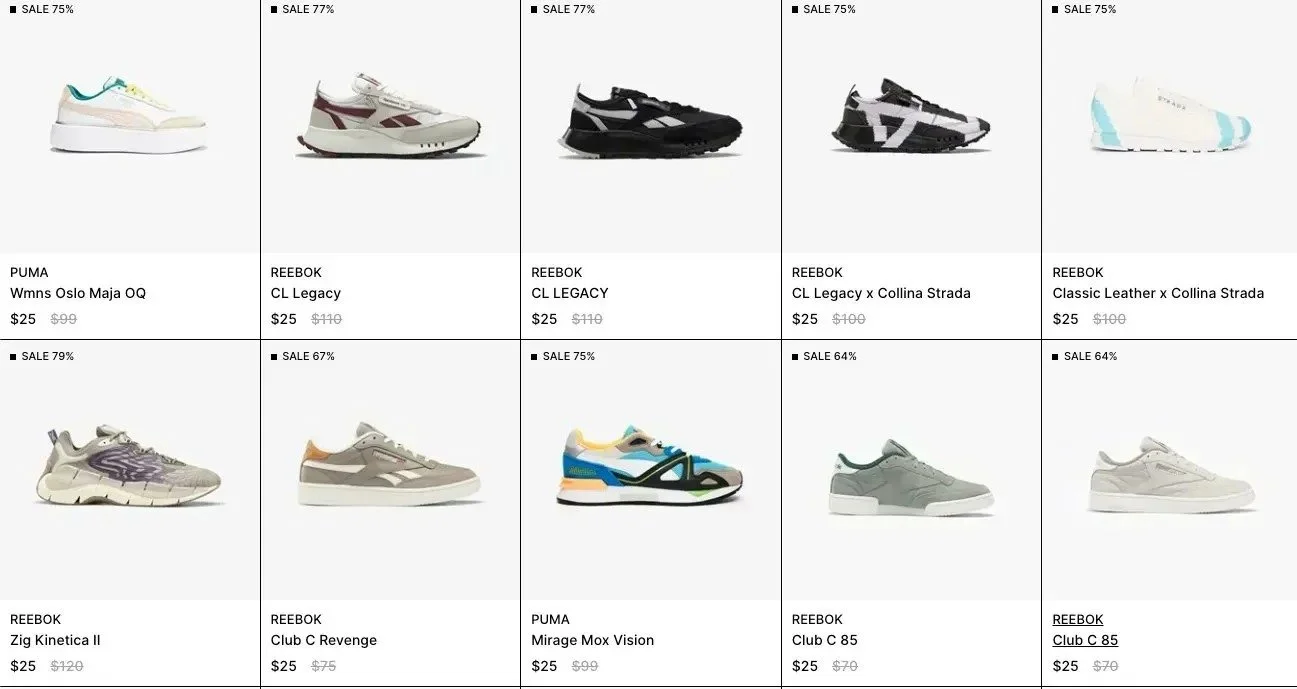Open the CL Legacy x Collina Strada image
The image size is (1297, 689).
point(911,115)
